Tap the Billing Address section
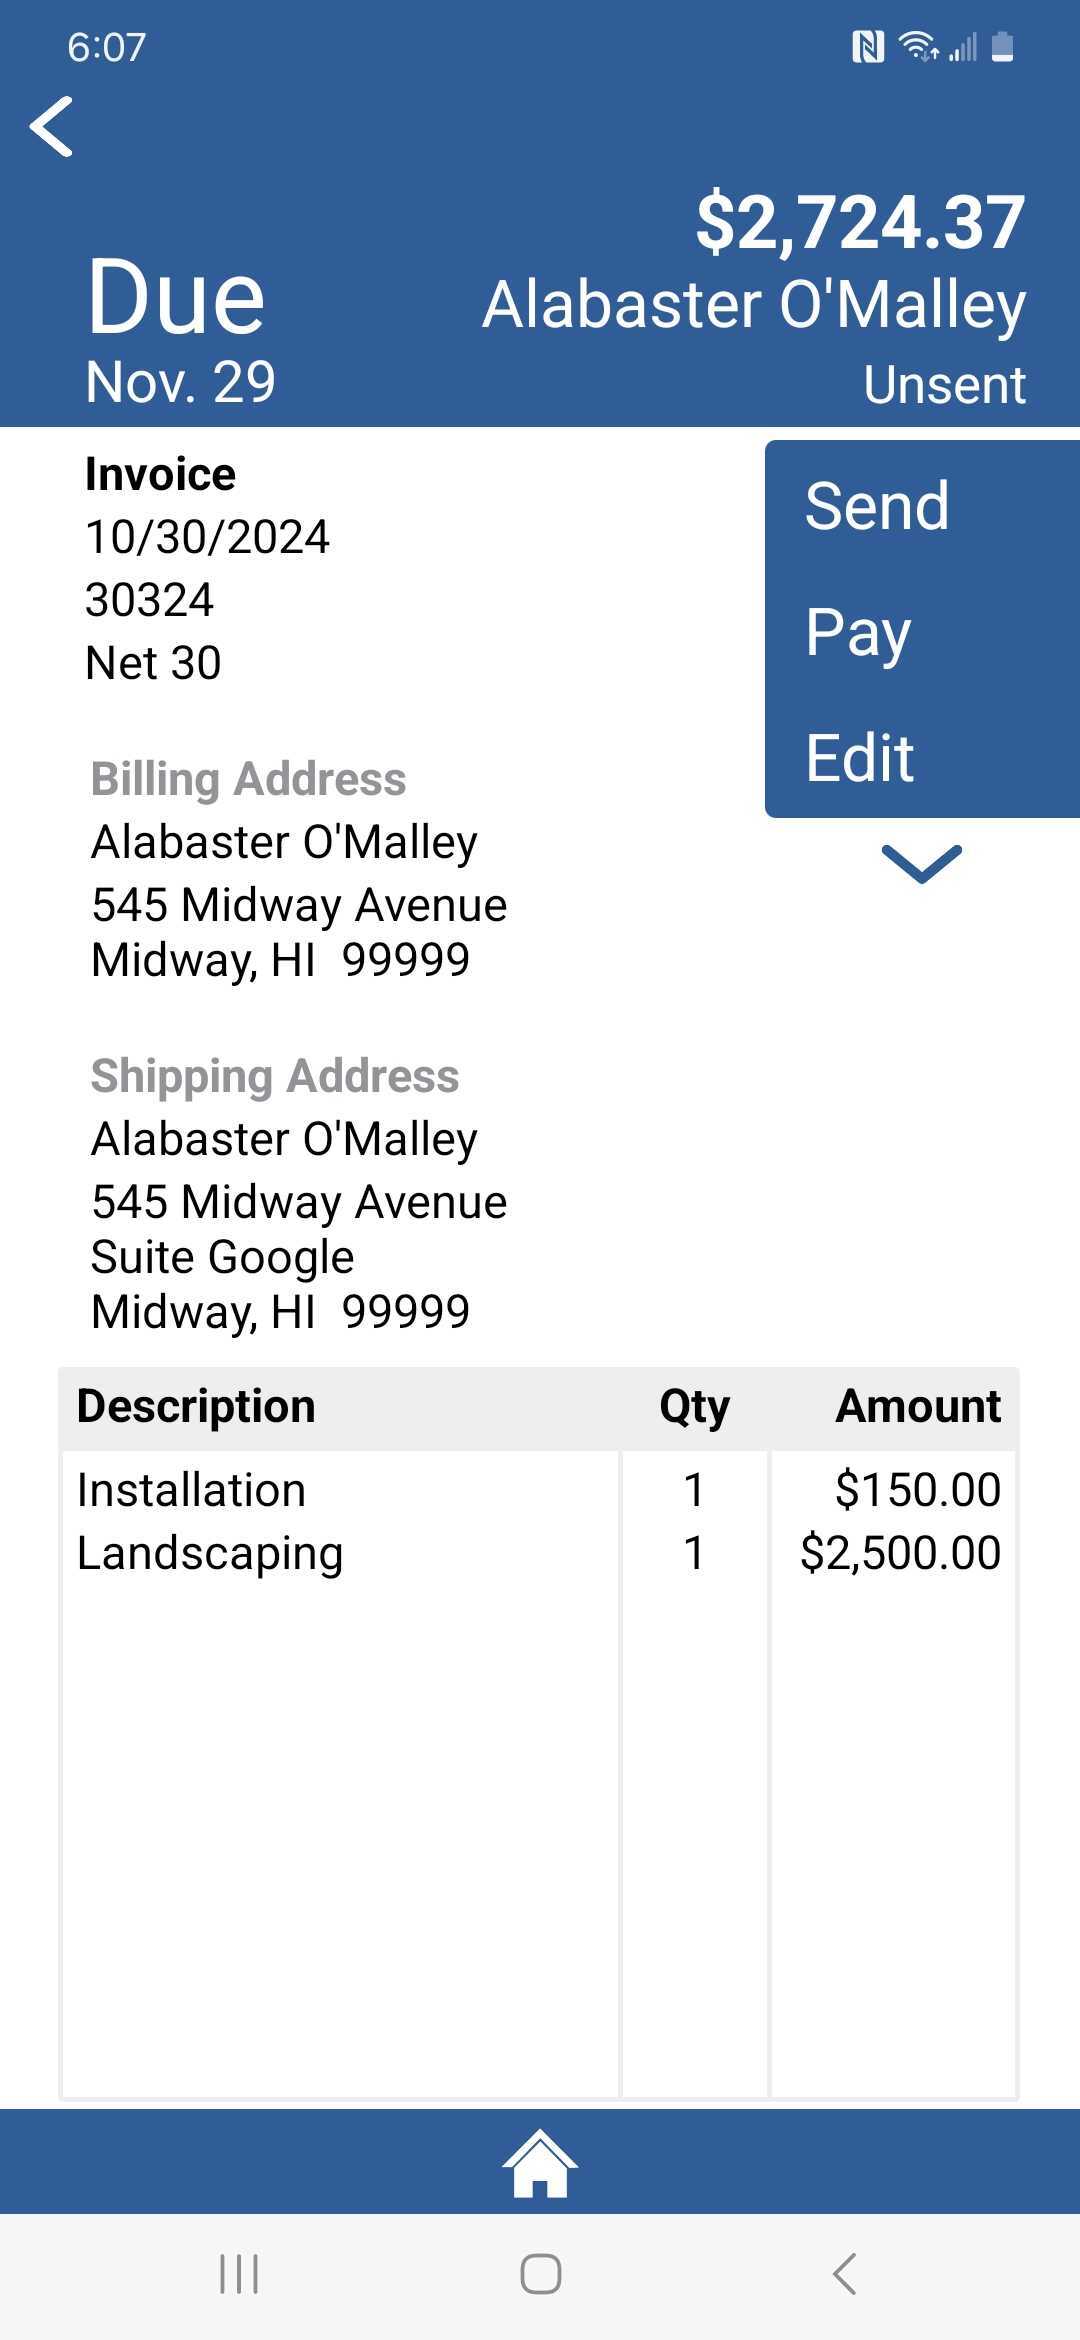The height and width of the screenshot is (2340, 1080). 299,869
